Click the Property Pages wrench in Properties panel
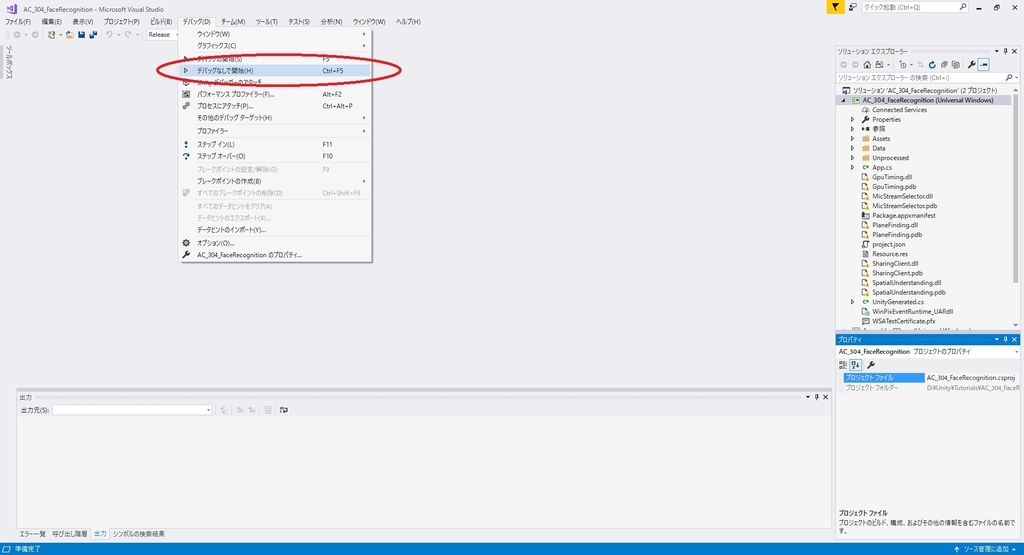The width and height of the screenshot is (1024, 555). (871, 365)
